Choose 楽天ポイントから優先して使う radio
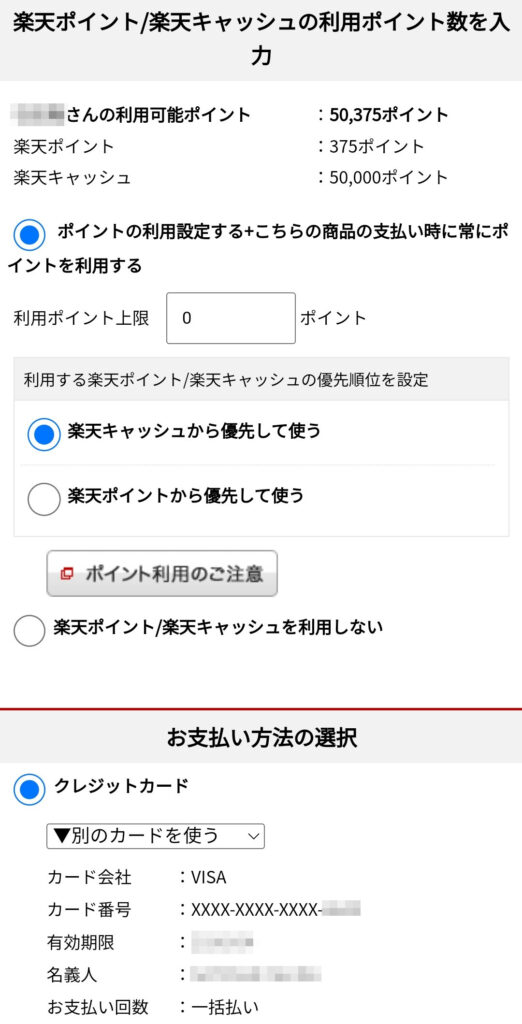This screenshot has height=1024, width=522. tap(44, 499)
